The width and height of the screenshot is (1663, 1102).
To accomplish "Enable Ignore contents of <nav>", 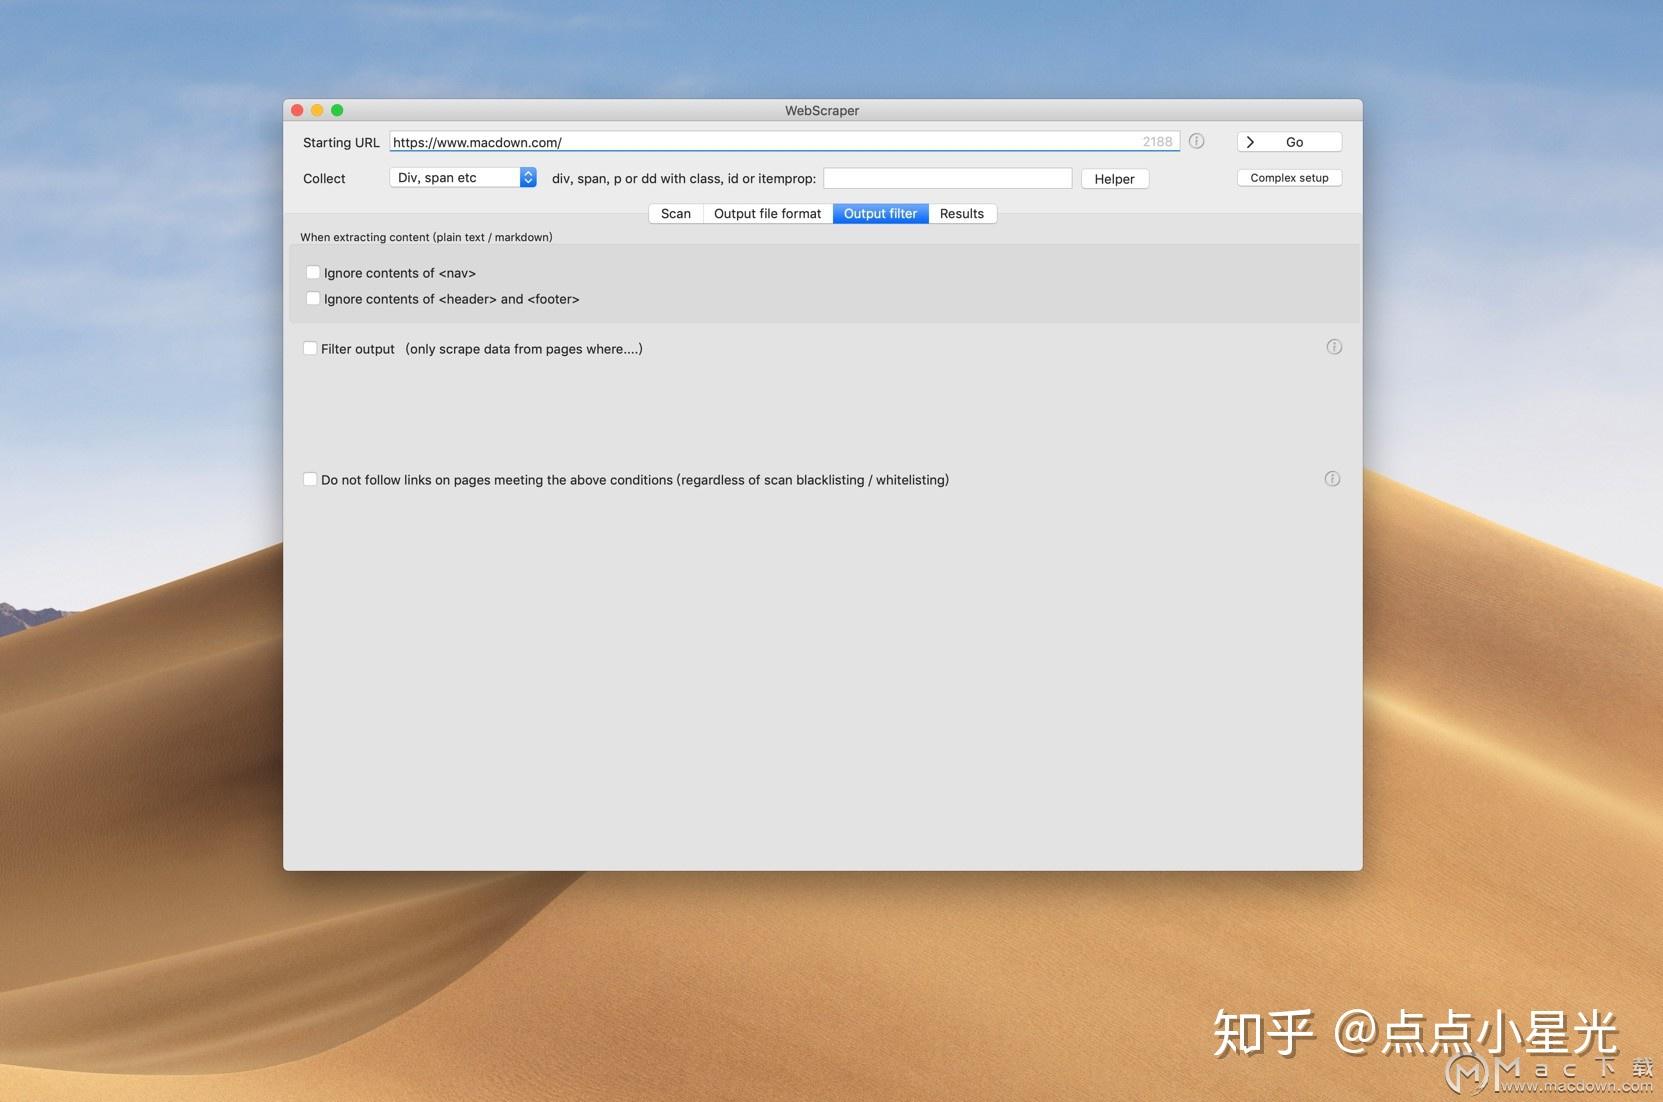I will [x=313, y=272].
